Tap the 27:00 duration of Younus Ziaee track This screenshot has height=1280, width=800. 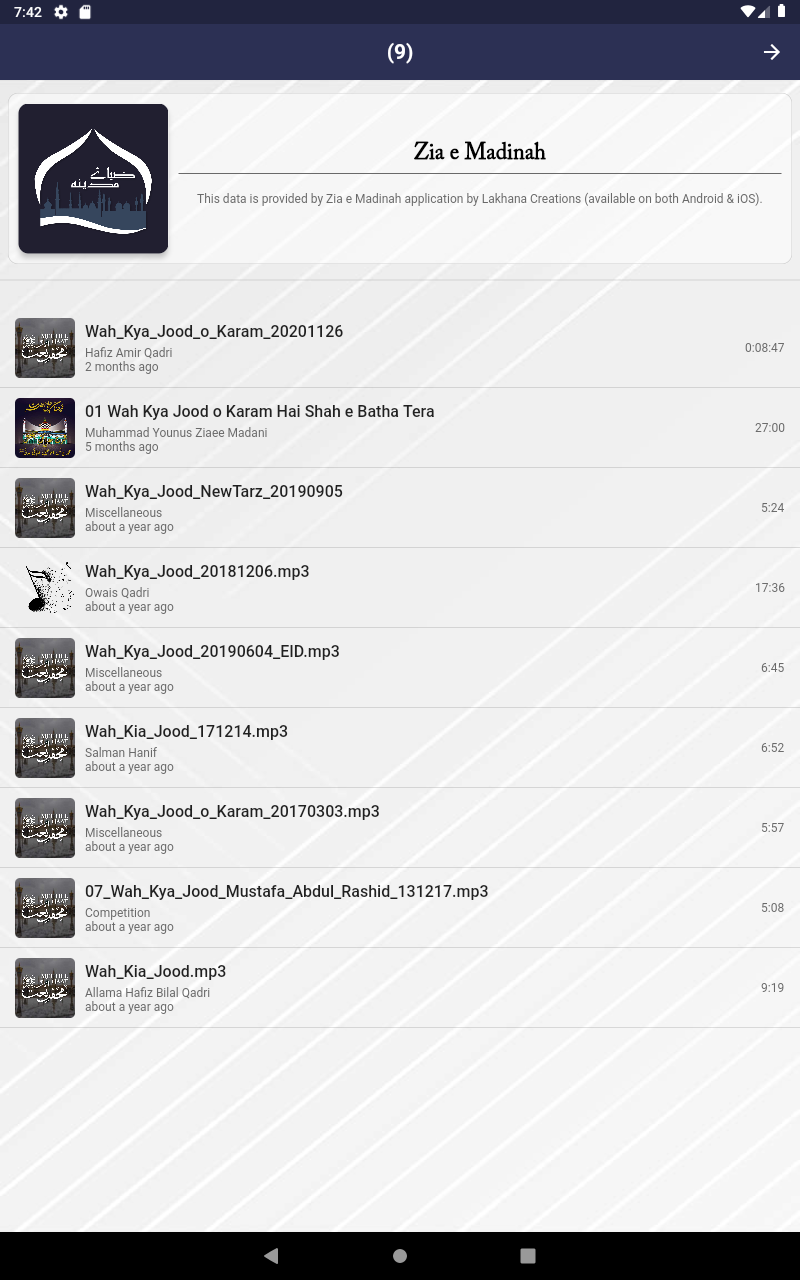tap(769, 428)
